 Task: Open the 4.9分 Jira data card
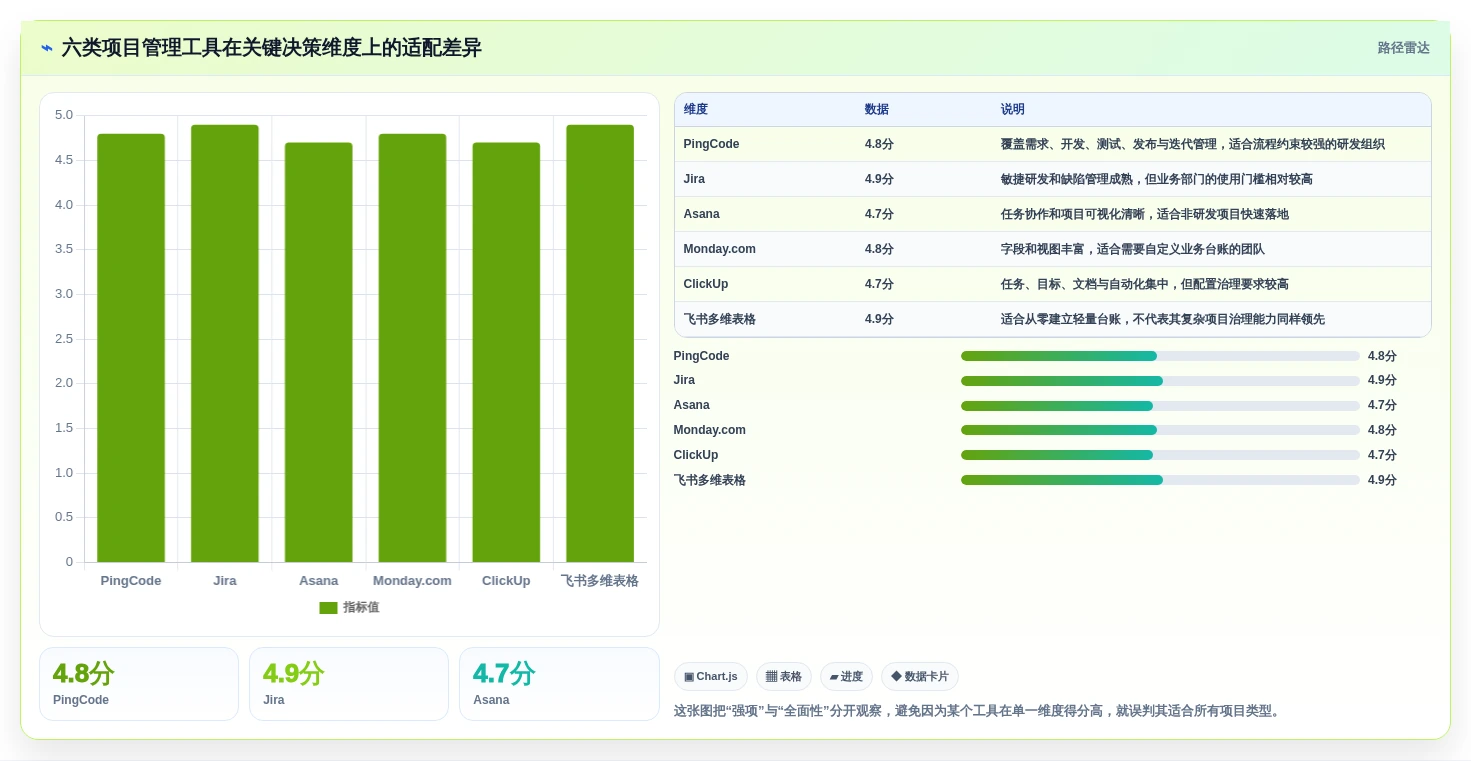pos(349,684)
